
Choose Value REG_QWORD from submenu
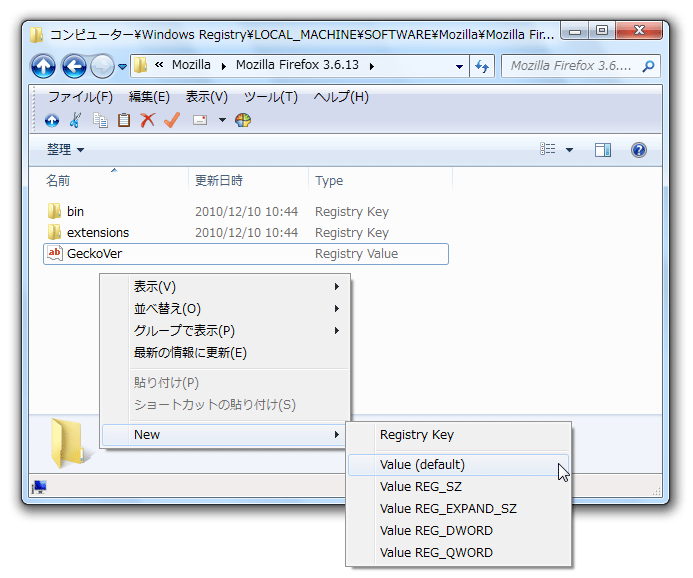coord(458,553)
